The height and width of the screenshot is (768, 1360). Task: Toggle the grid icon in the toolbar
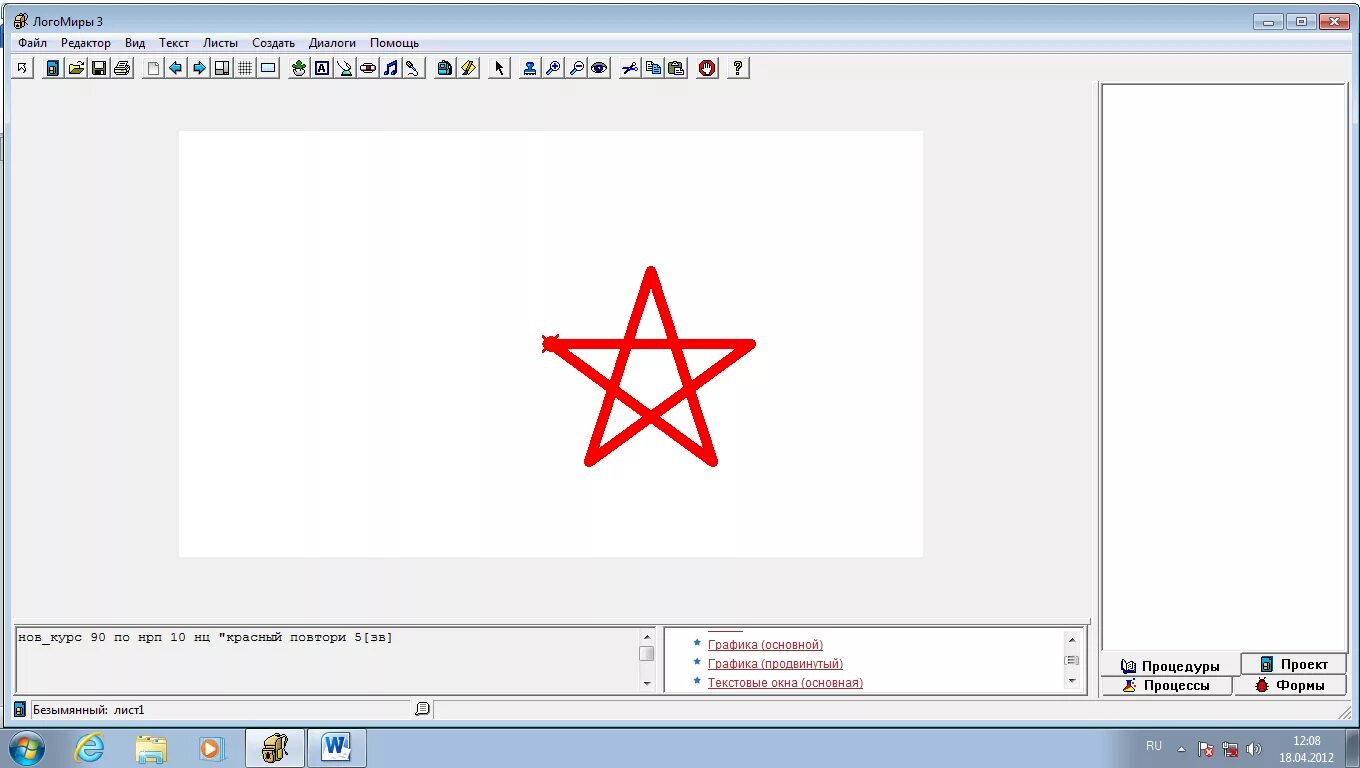(x=245, y=68)
